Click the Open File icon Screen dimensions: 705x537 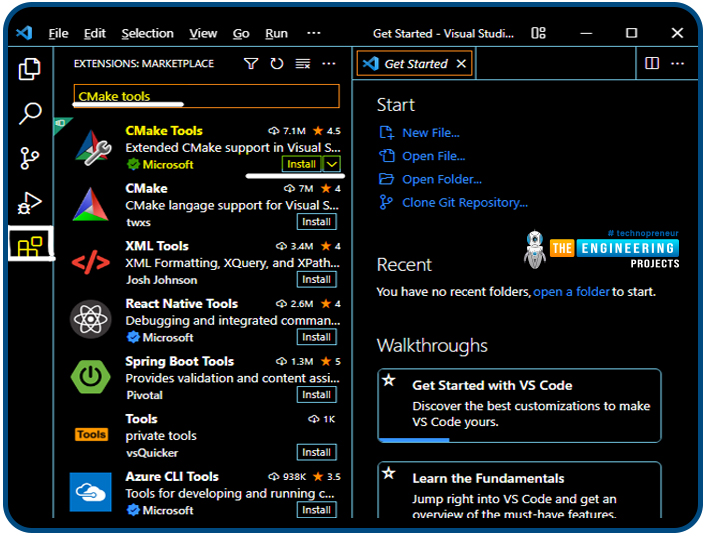[387, 156]
